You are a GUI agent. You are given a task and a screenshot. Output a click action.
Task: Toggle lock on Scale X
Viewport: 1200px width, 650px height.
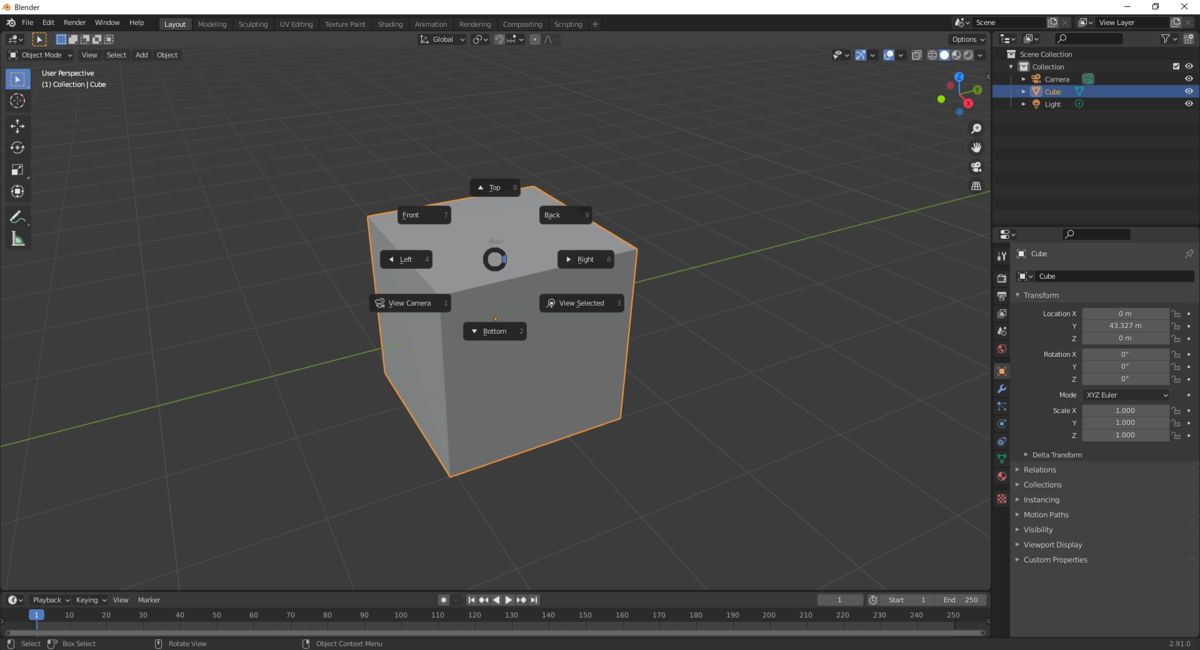[x=1176, y=411]
